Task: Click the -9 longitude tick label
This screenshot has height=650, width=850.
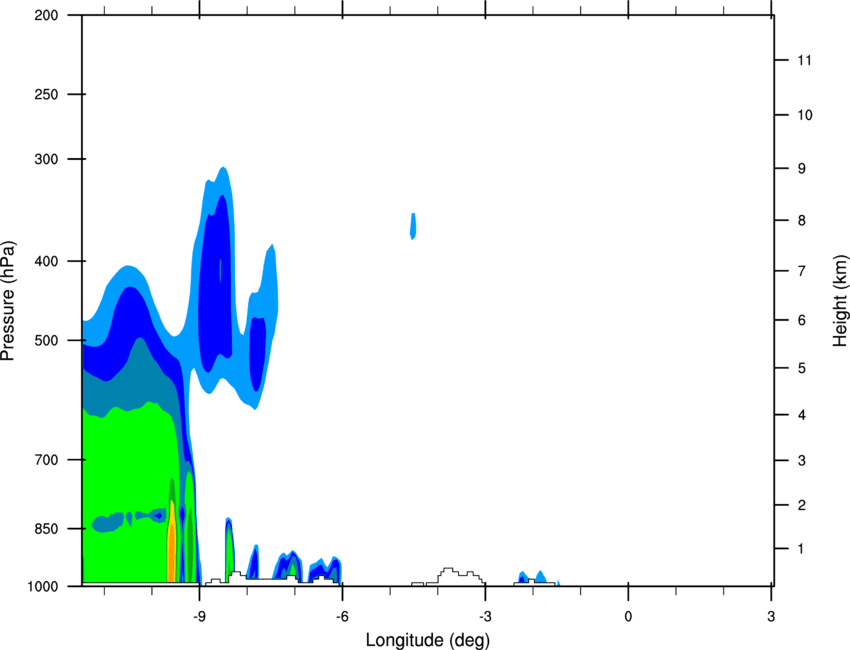Action: (199, 616)
